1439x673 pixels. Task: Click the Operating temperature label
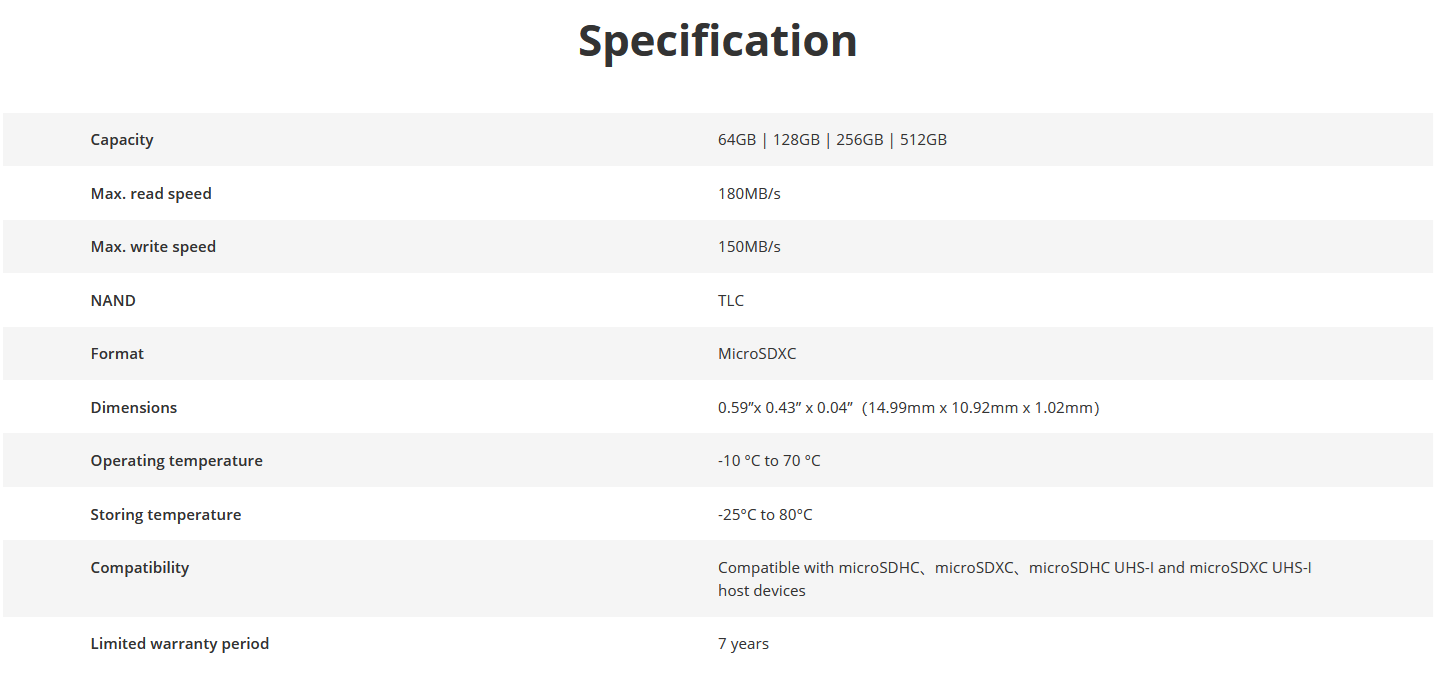click(x=176, y=461)
